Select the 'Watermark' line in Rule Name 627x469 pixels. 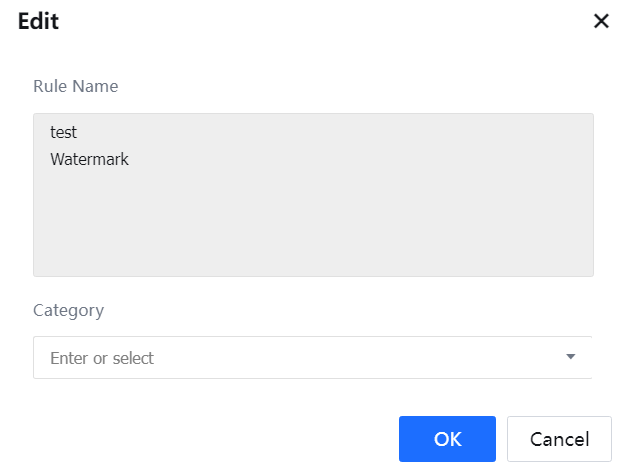[x=89, y=159]
